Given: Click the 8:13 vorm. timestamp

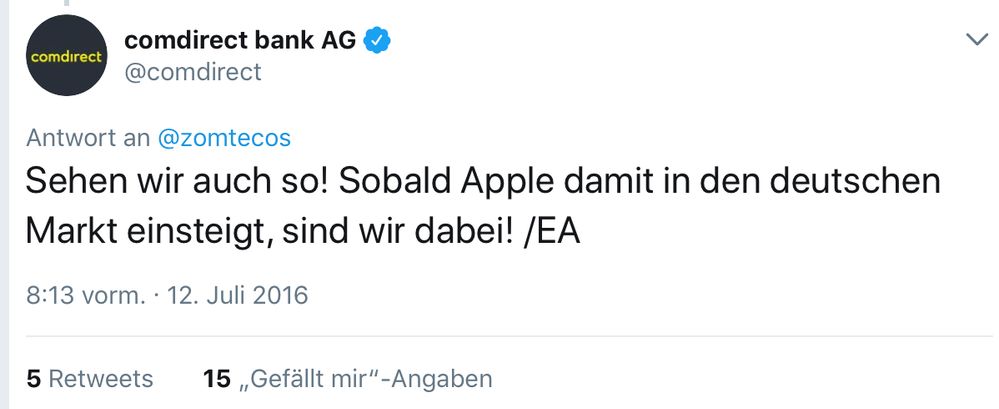Looking at the screenshot, I should [86, 295].
